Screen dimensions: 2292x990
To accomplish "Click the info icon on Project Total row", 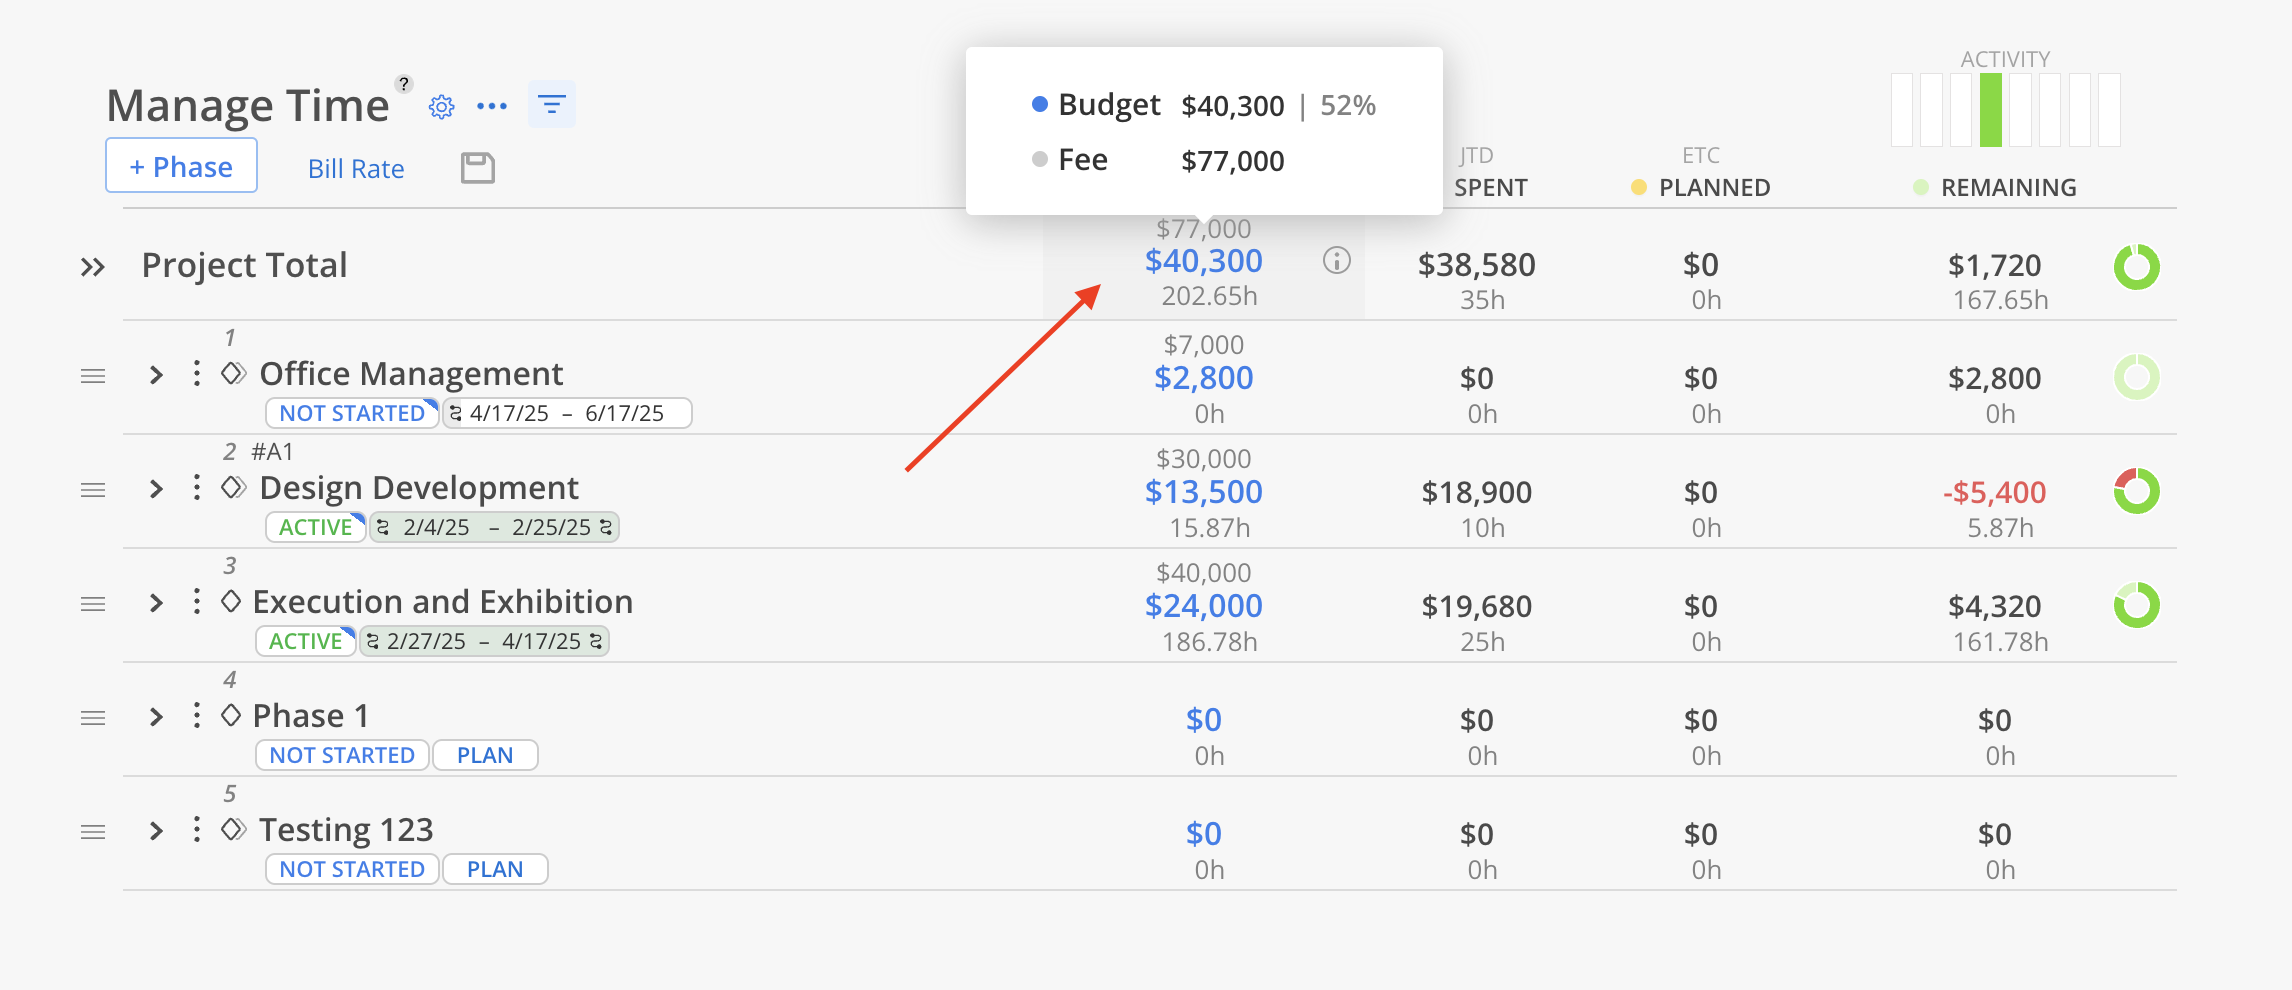I will pos(1337,261).
